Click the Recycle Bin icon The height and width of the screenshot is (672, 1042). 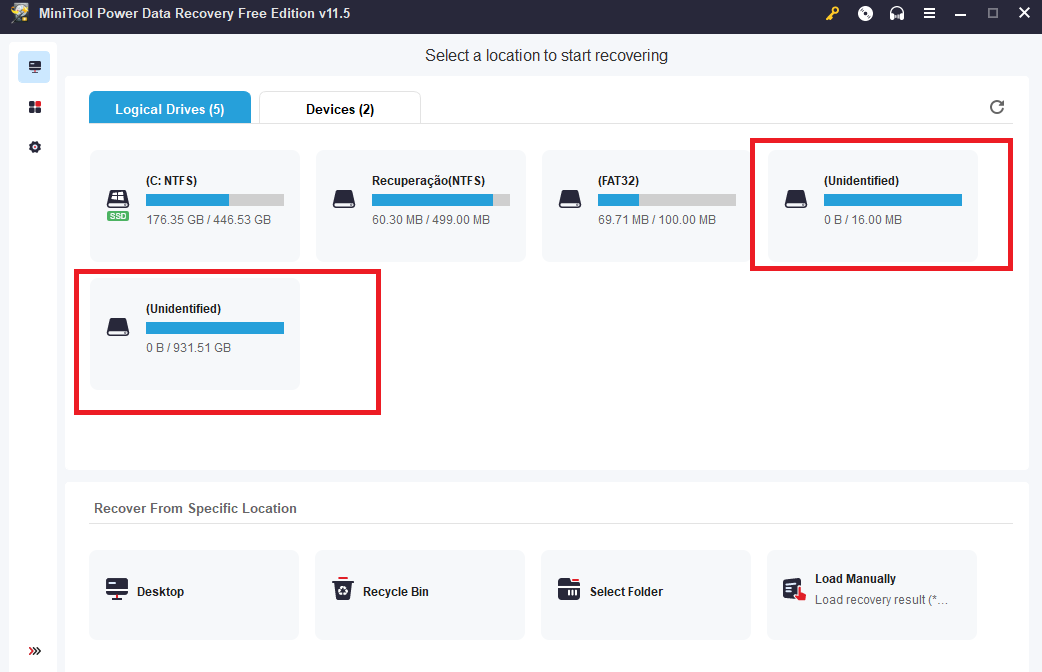pyautogui.click(x=343, y=589)
